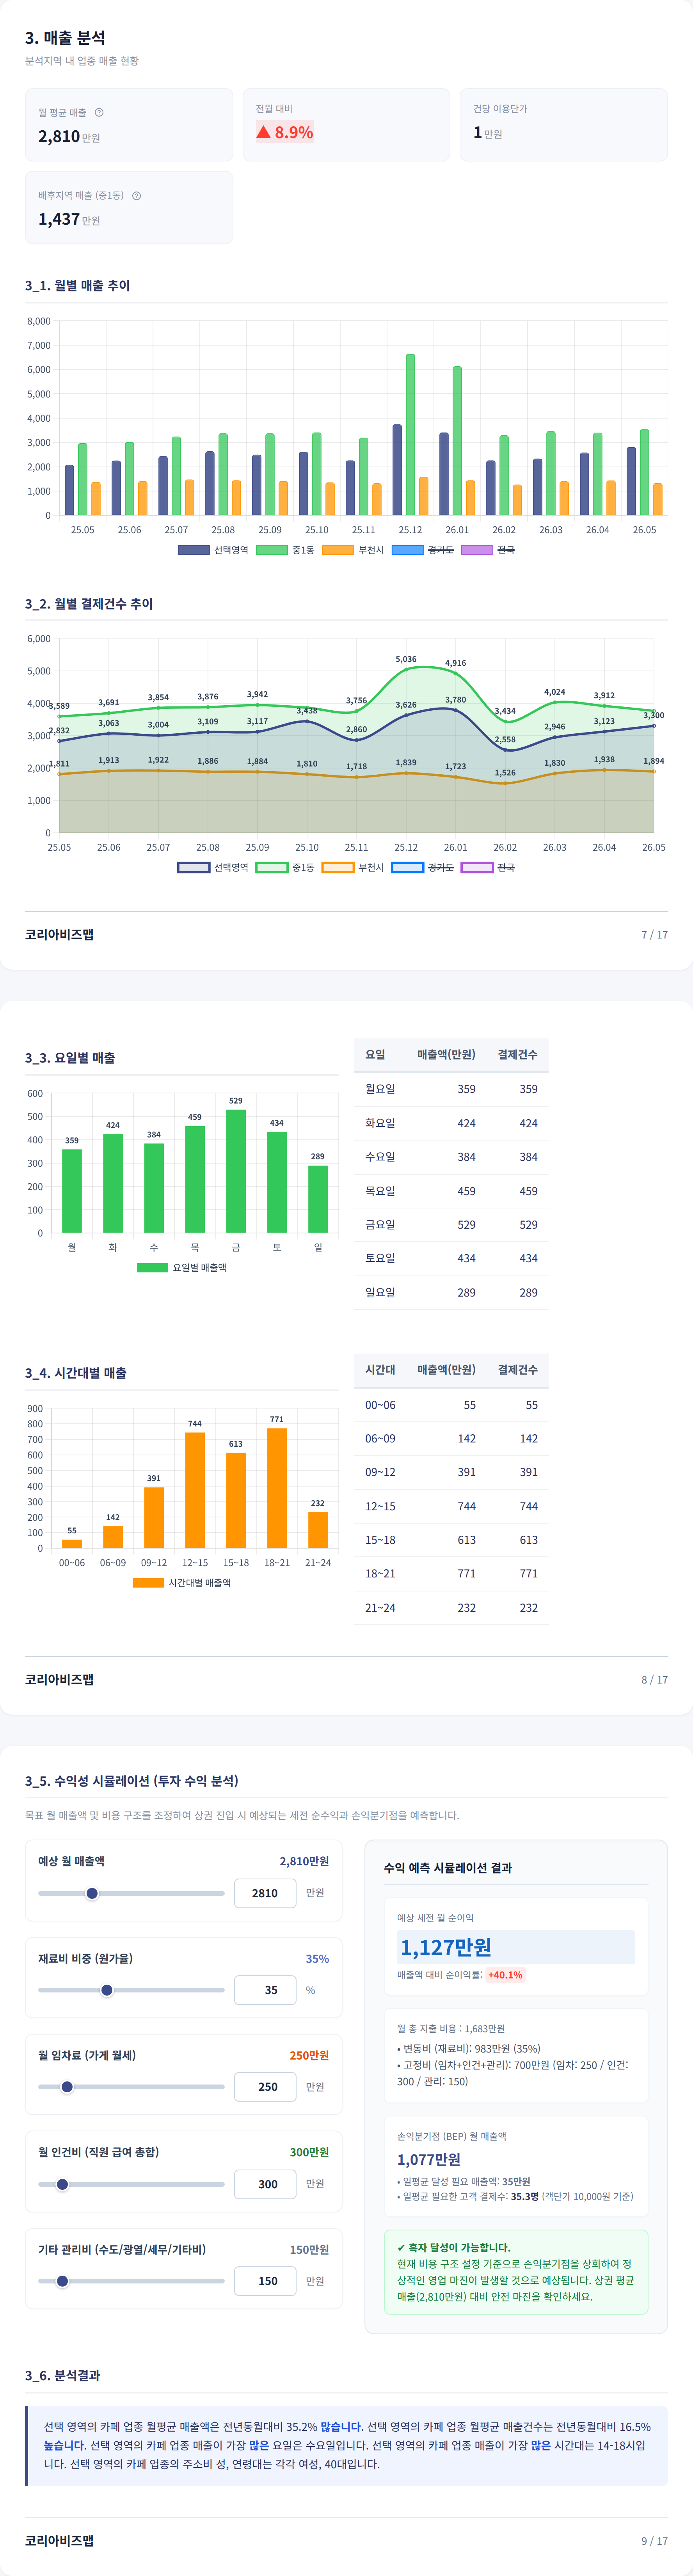Click the 1,127만원 estimated net profit value
Image resolution: width=693 pixels, height=2576 pixels.
[446, 1947]
